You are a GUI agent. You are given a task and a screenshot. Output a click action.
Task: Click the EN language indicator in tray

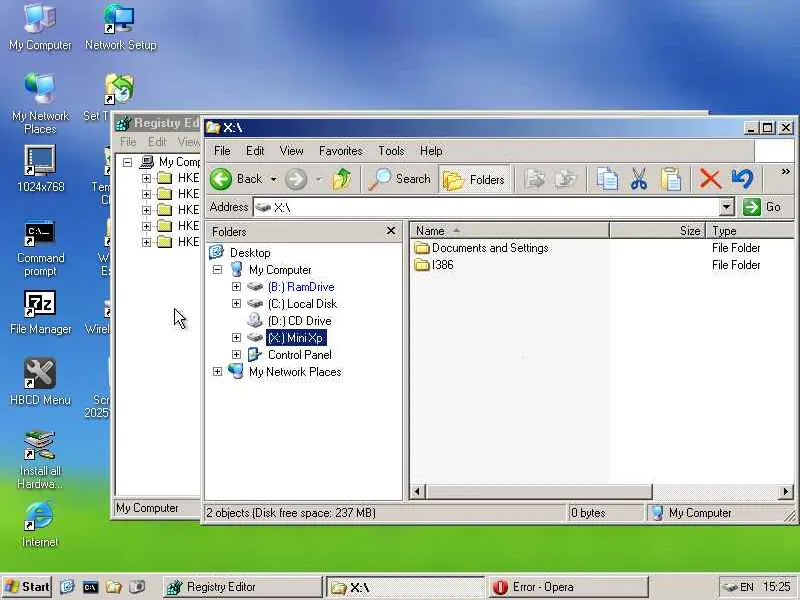(746, 587)
